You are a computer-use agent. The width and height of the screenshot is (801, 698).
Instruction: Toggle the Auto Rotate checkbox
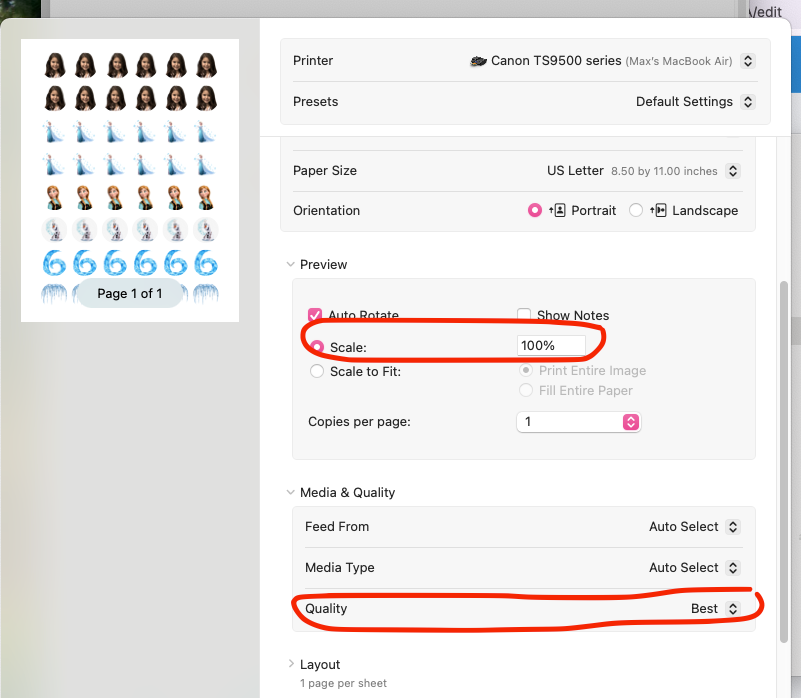pos(315,315)
